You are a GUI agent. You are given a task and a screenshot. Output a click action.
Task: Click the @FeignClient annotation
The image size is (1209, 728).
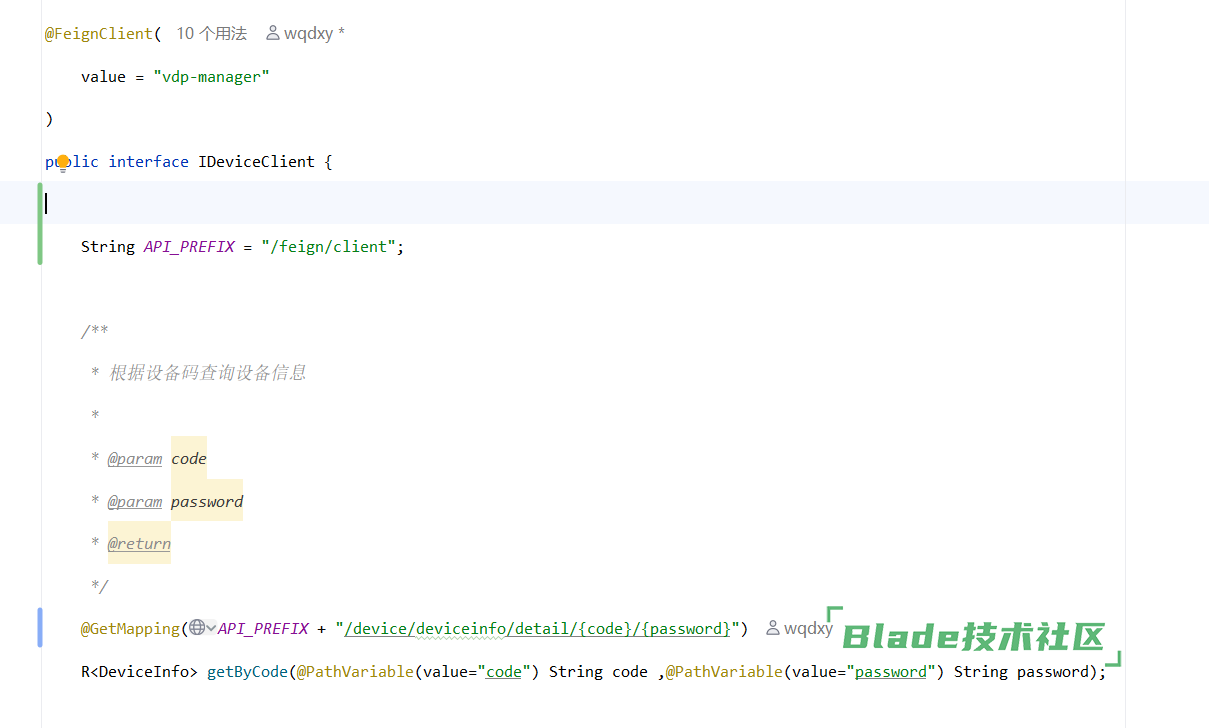pos(99,33)
